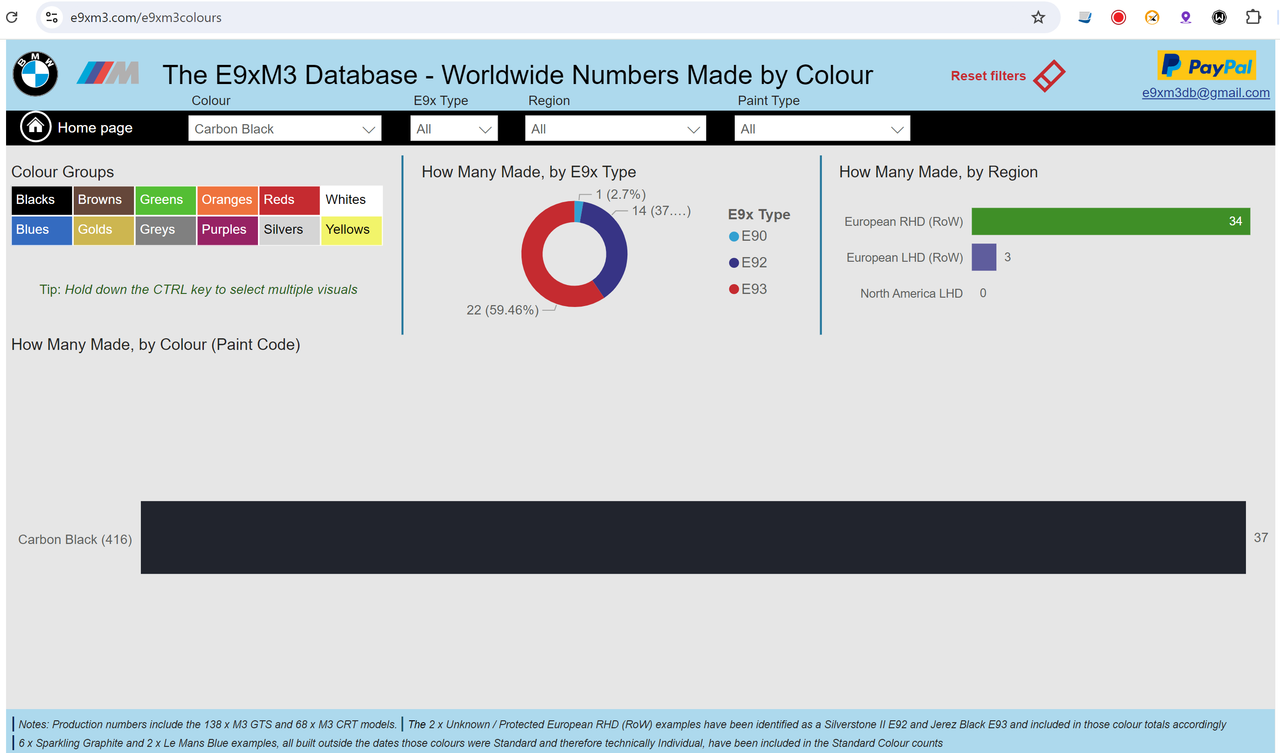1280x753 pixels.
Task: Bookmark page with the star icon
Action: pos(1038,17)
